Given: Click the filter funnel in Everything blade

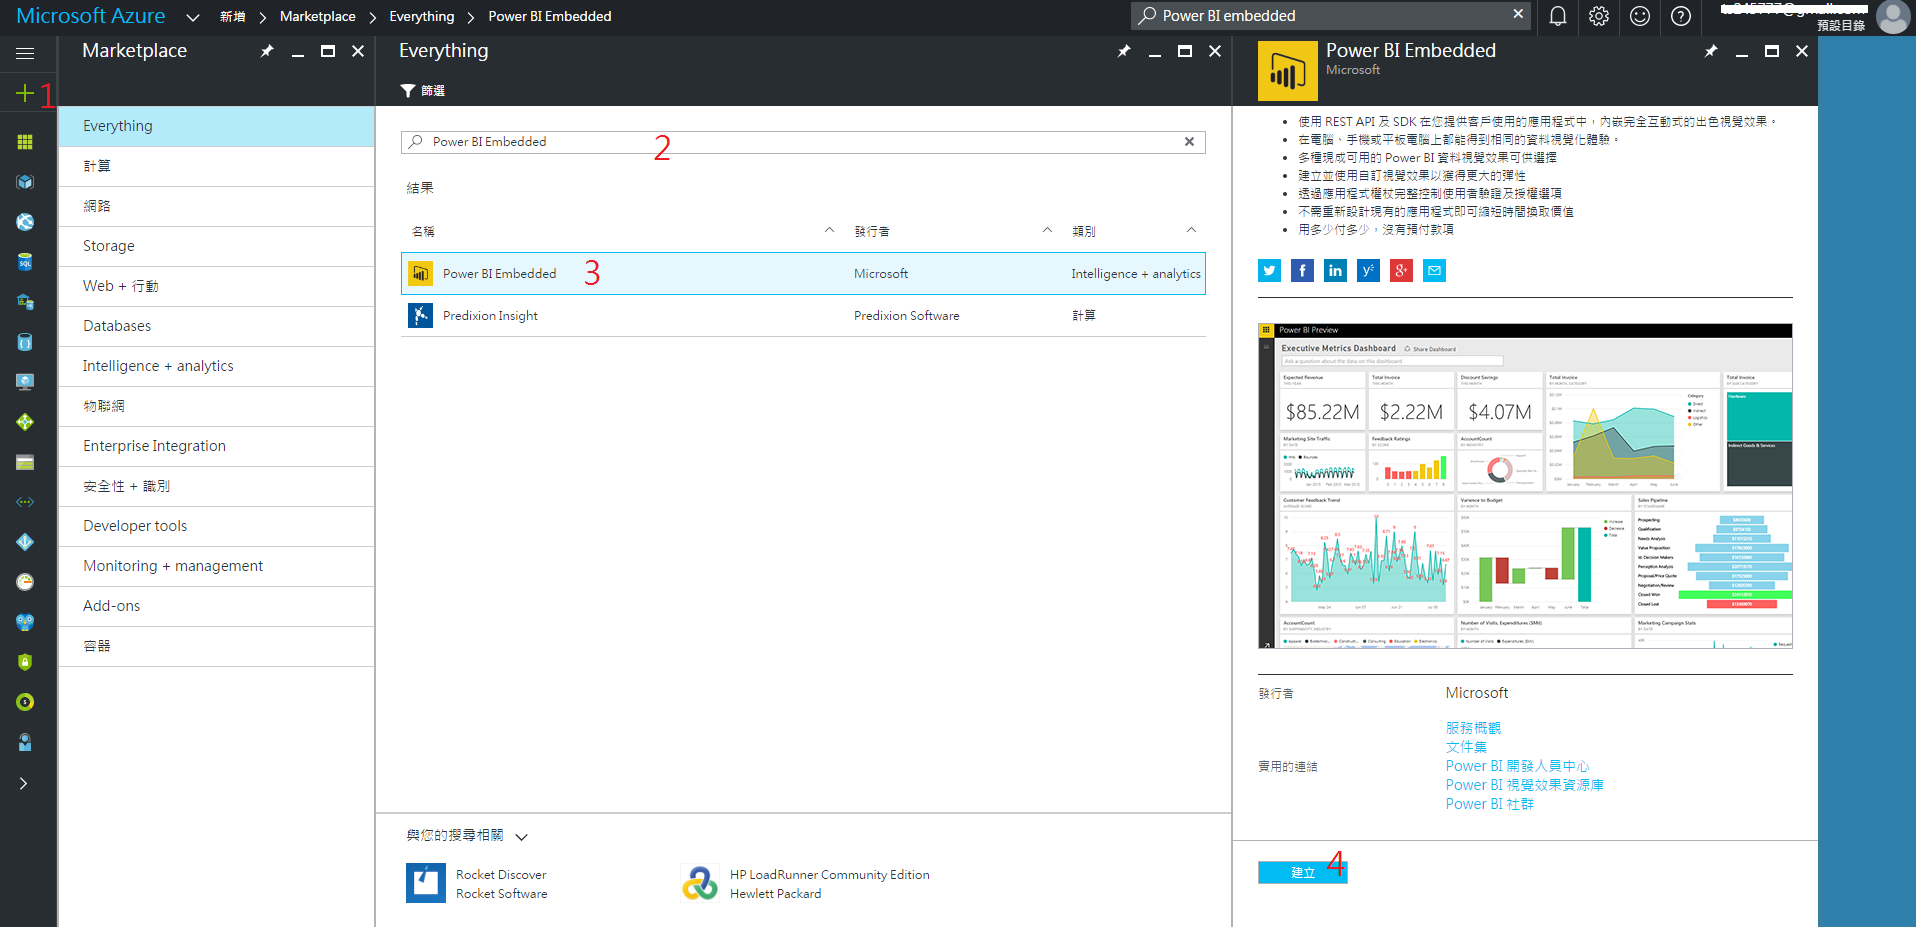Looking at the screenshot, I should click(x=408, y=91).
